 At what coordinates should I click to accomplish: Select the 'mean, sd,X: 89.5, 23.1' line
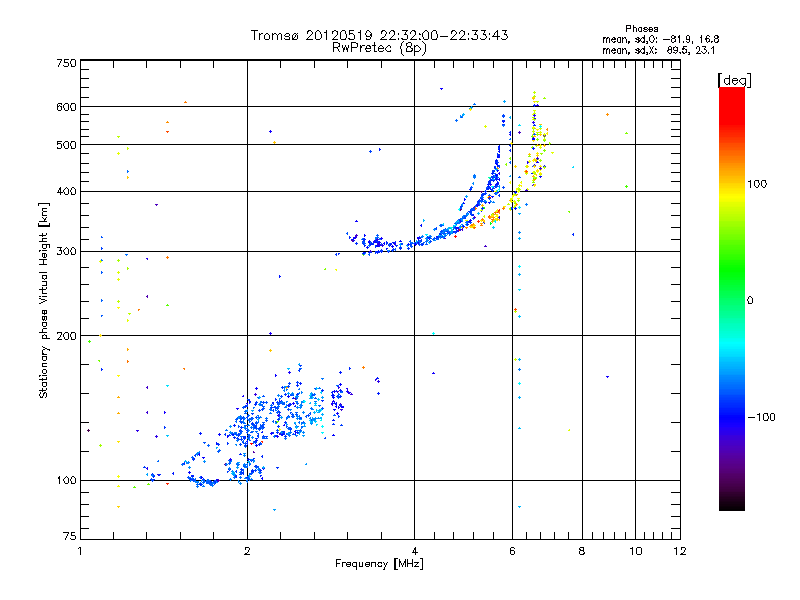pos(659,50)
